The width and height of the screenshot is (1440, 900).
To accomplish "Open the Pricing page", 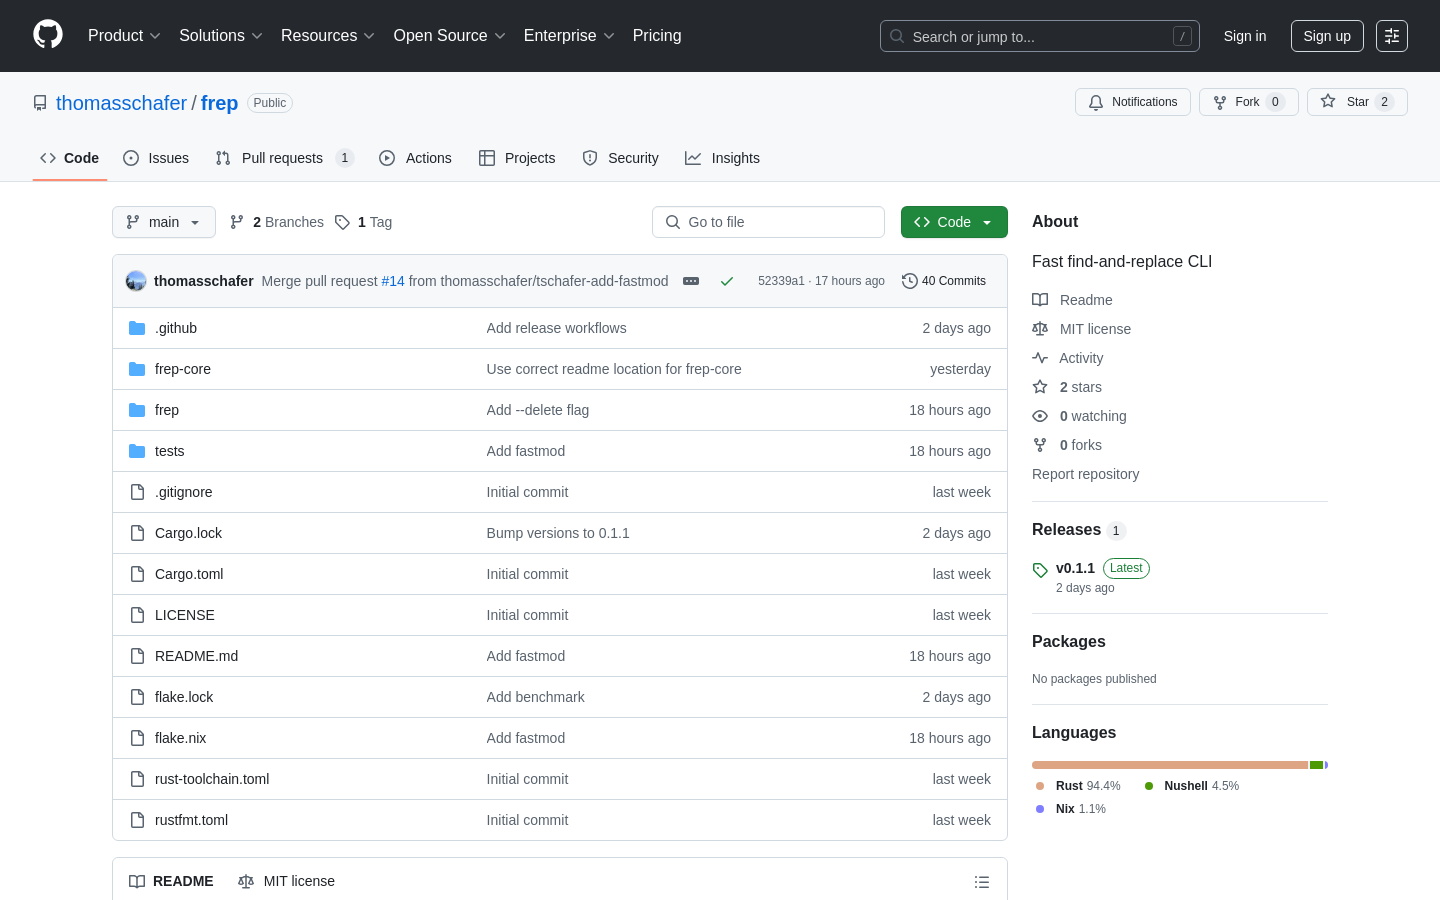I will coord(657,36).
